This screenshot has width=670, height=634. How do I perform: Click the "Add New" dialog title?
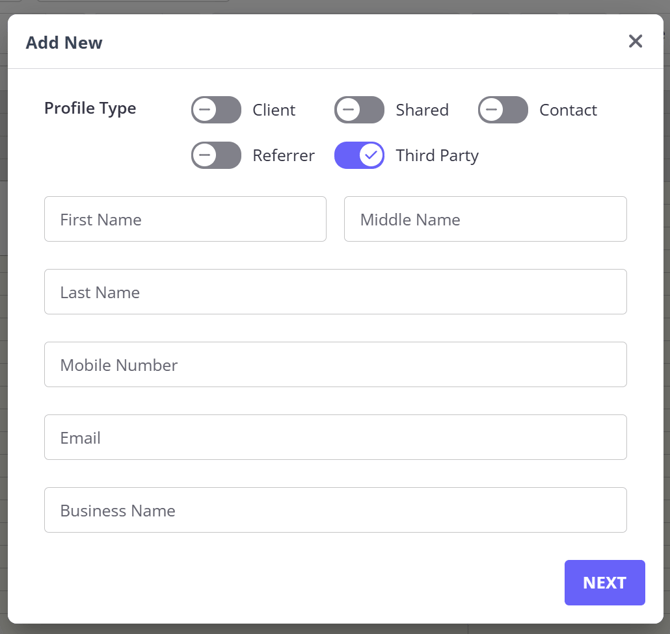(x=64, y=42)
